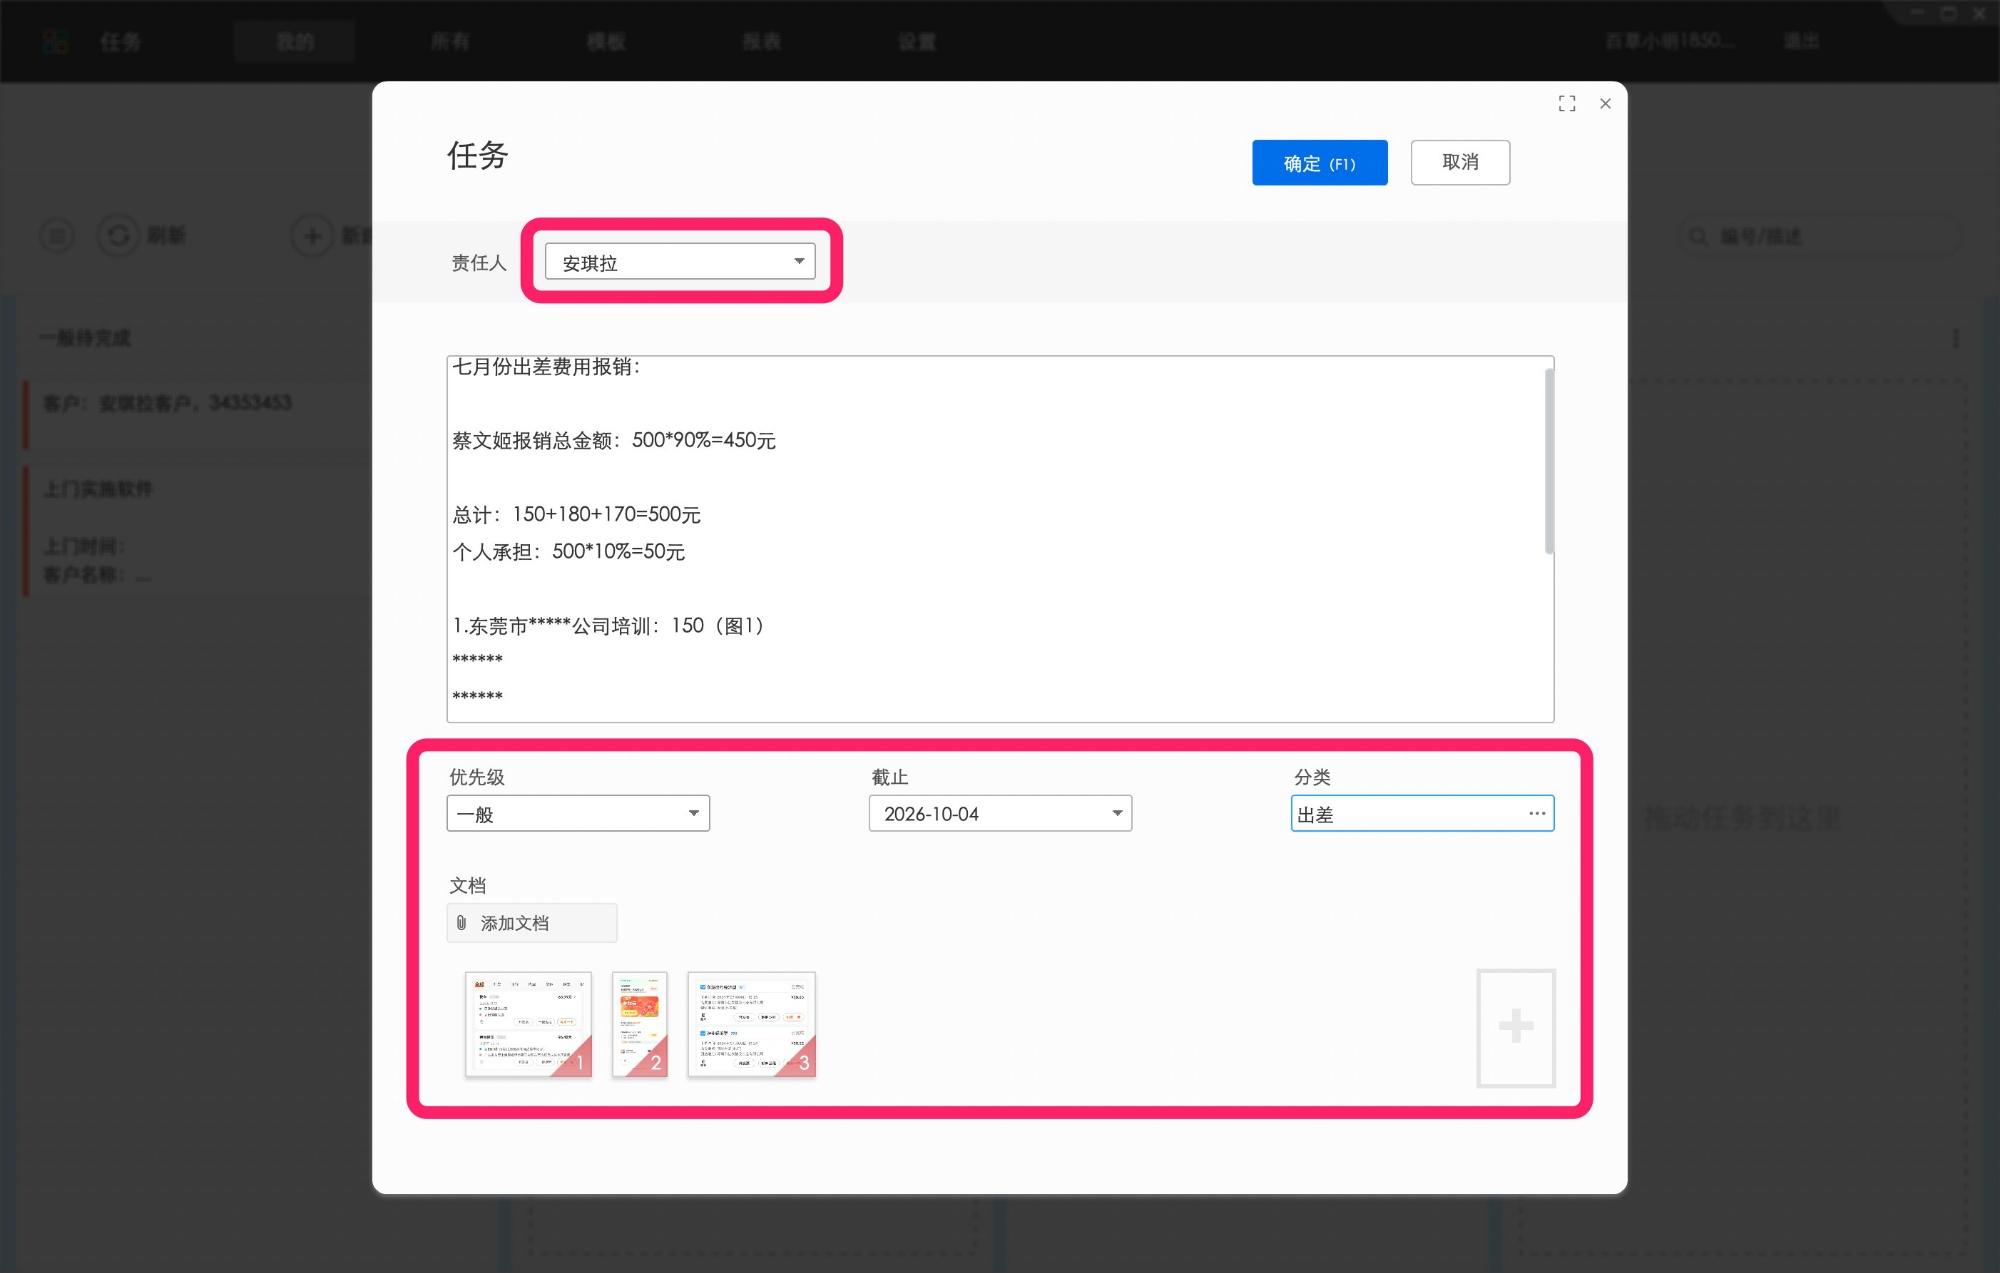This screenshot has width=2000, height=1273.
Task: Open the 截止 date dropdown 2026-10-04
Action: (x=1000, y=814)
